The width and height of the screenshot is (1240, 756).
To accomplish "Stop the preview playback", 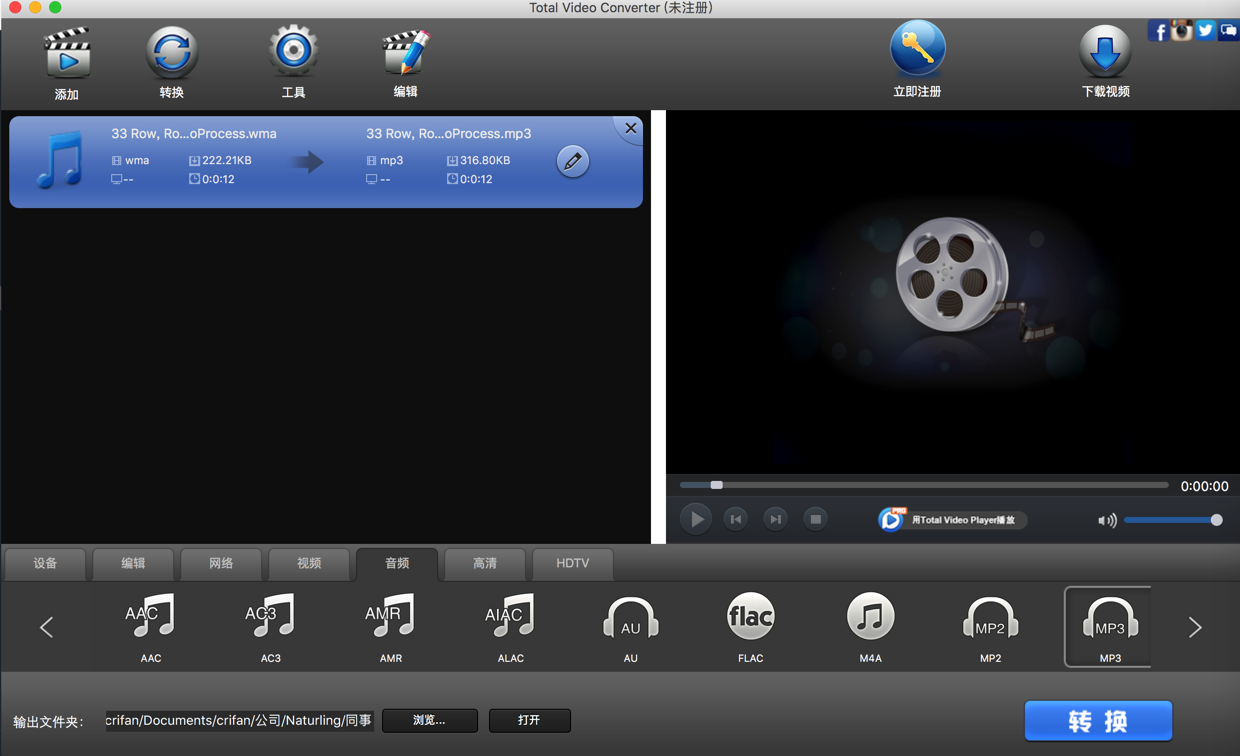I will click(x=815, y=519).
